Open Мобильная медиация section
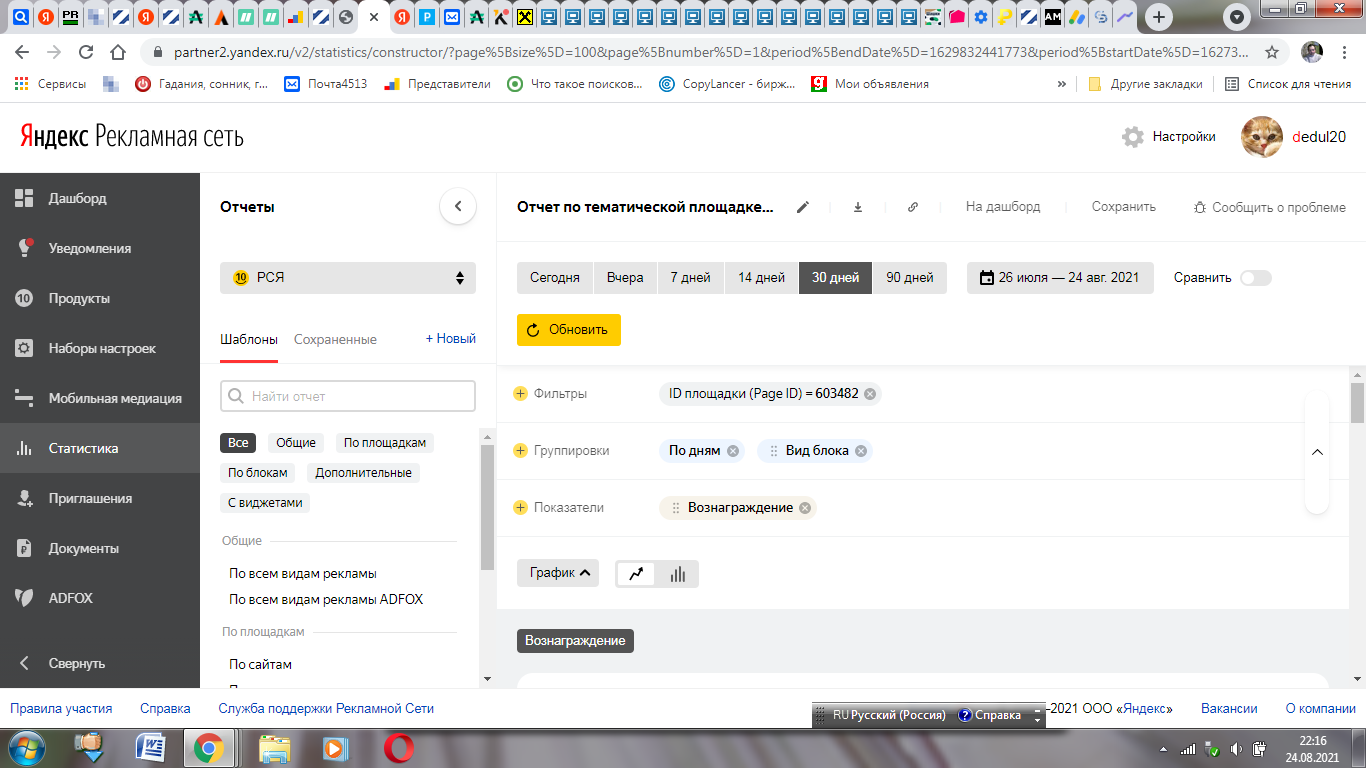 (100, 398)
